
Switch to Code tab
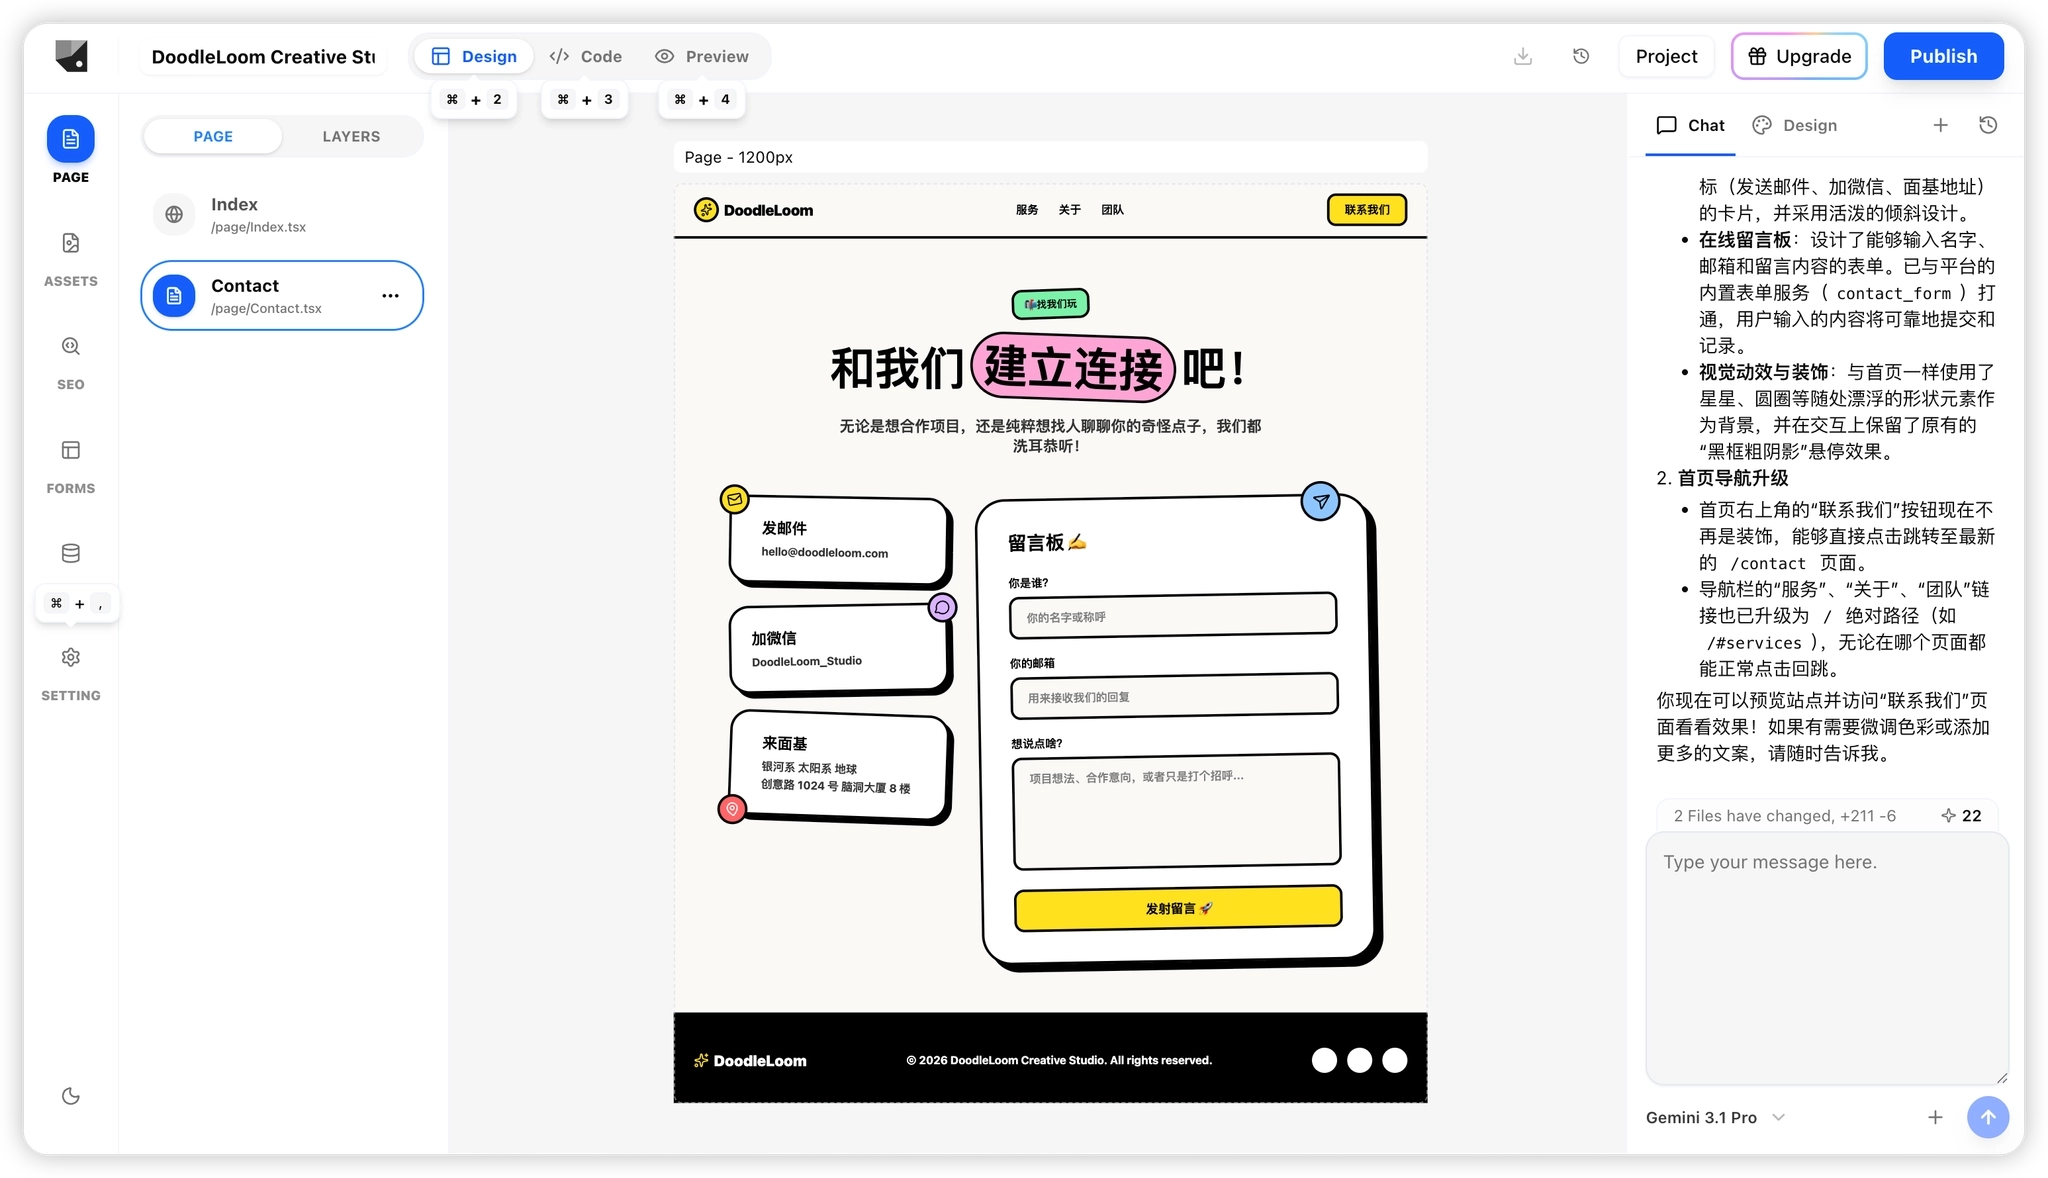click(x=586, y=56)
